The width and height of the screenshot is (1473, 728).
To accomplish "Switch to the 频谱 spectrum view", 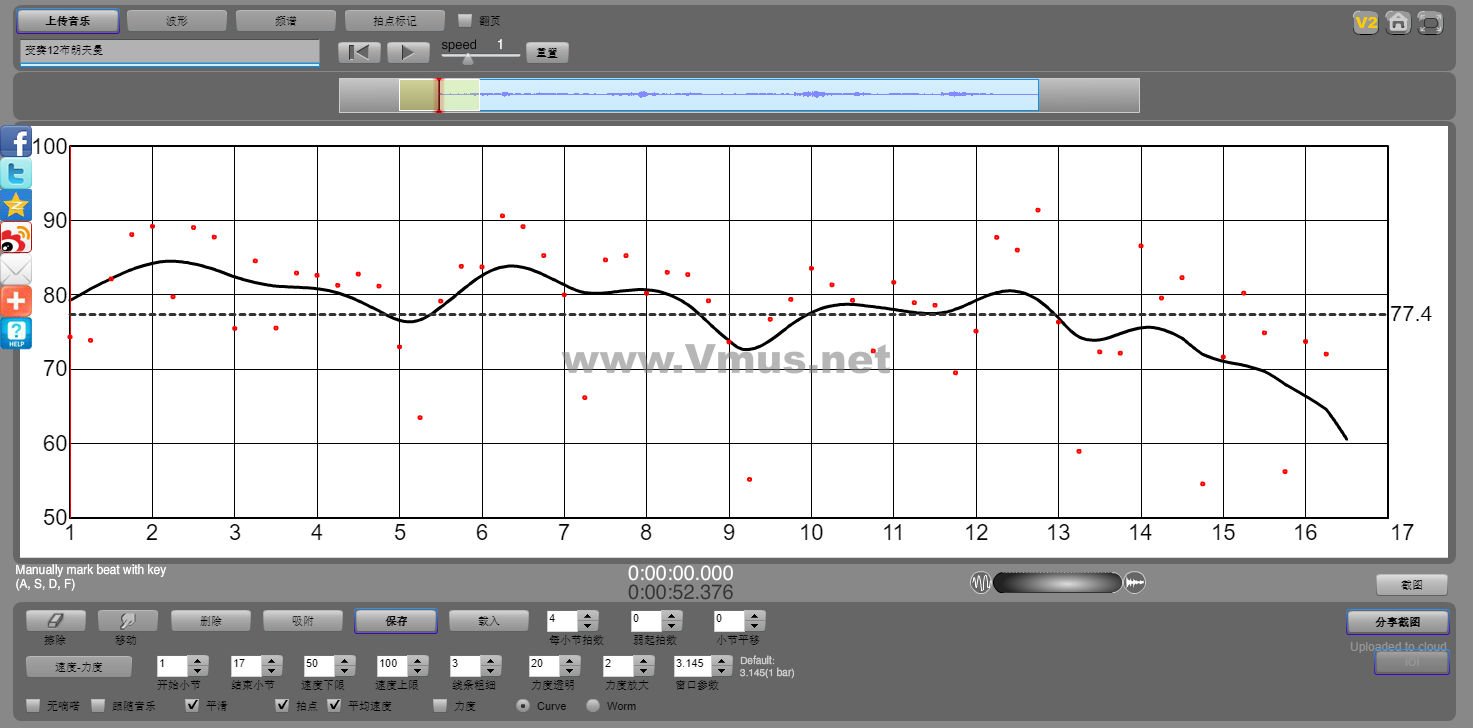I will (x=285, y=20).
